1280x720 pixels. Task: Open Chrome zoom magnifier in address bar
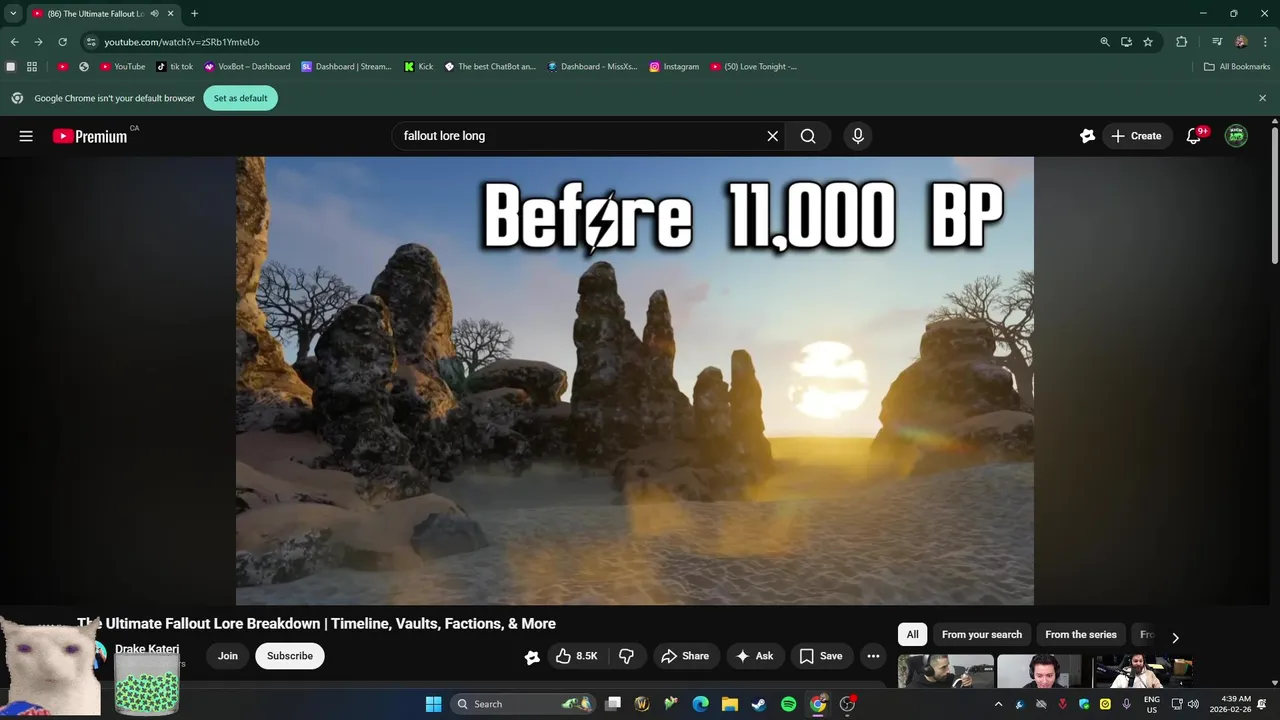1104,42
